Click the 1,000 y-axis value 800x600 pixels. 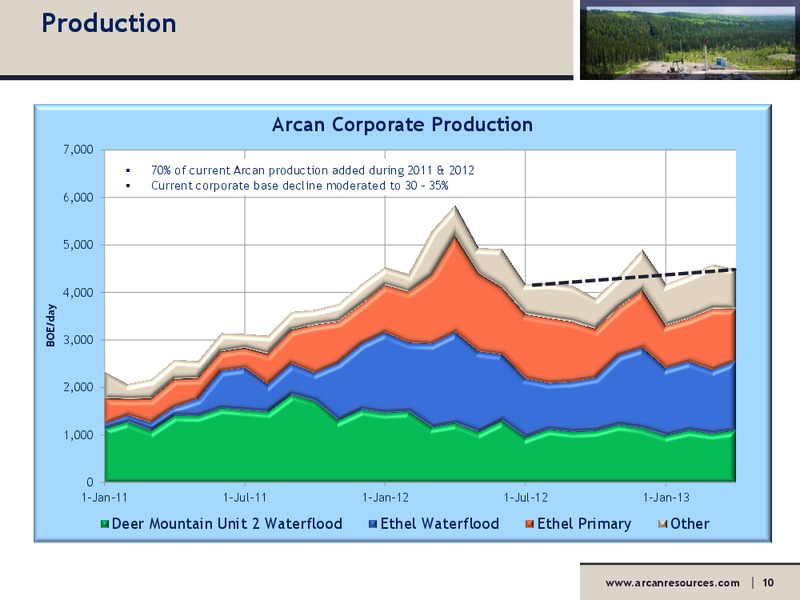coord(79,435)
